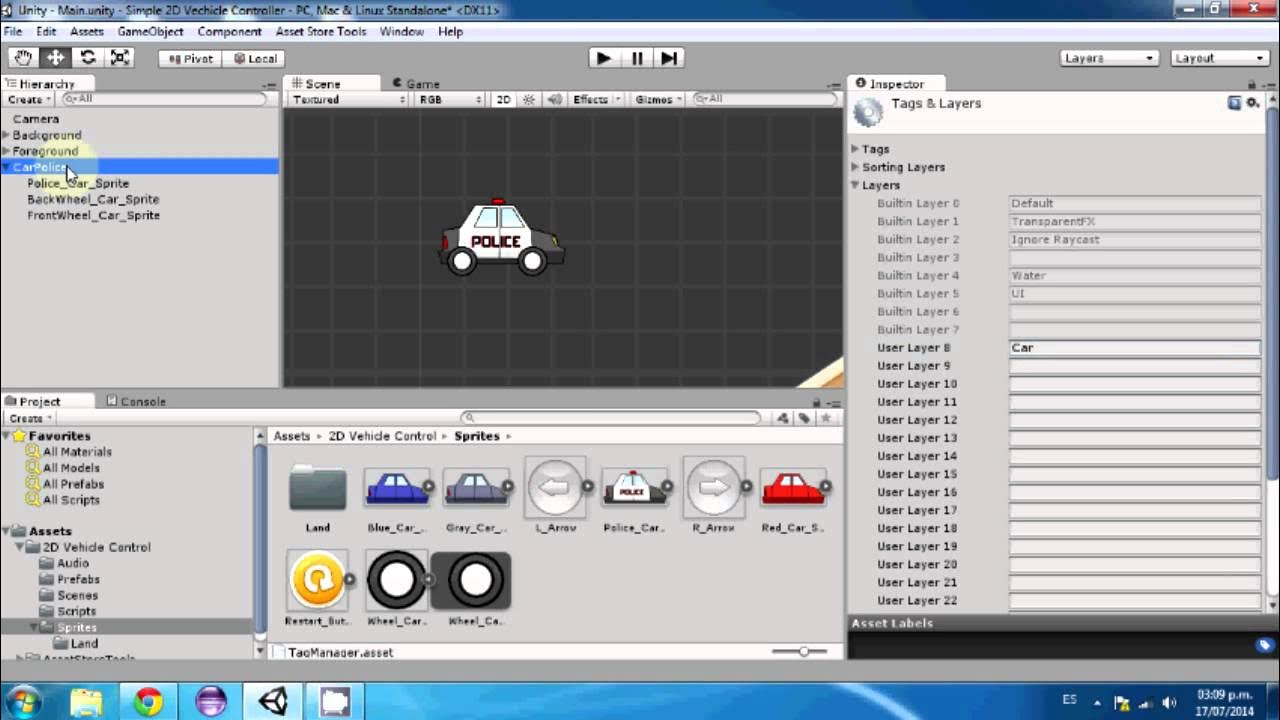Click the Pause button in the toolbar

tap(637, 58)
